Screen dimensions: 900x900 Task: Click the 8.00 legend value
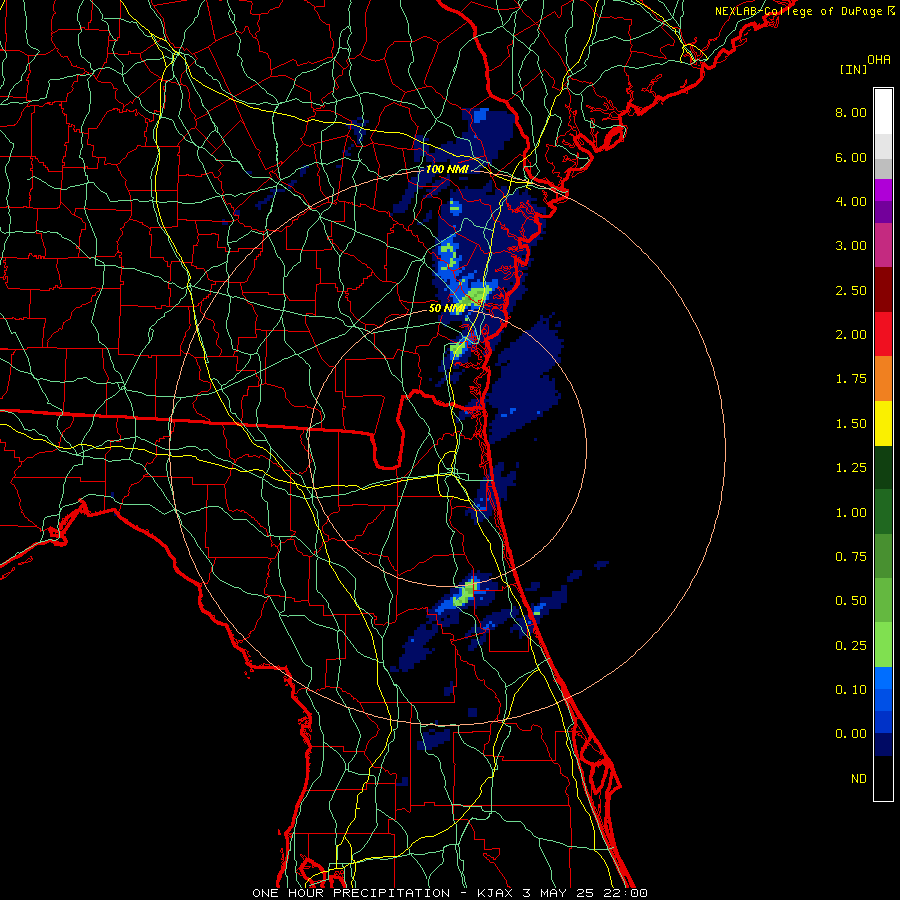[851, 112]
